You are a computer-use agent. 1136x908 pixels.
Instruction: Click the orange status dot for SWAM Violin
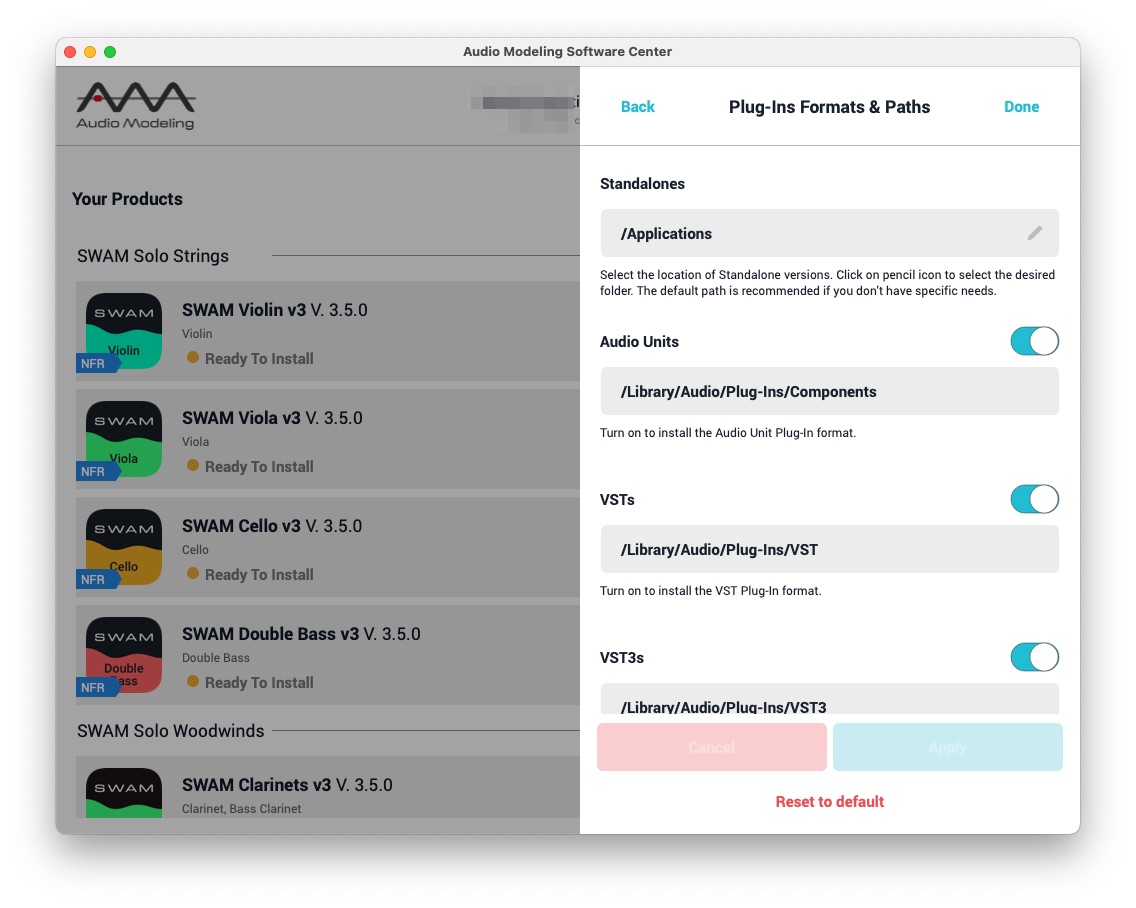coord(193,357)
